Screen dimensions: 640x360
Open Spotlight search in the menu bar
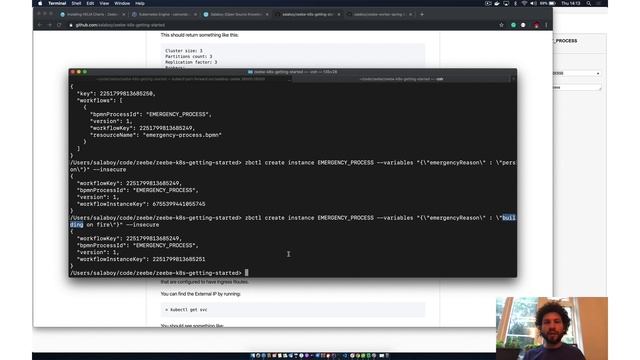click(588, 3)
